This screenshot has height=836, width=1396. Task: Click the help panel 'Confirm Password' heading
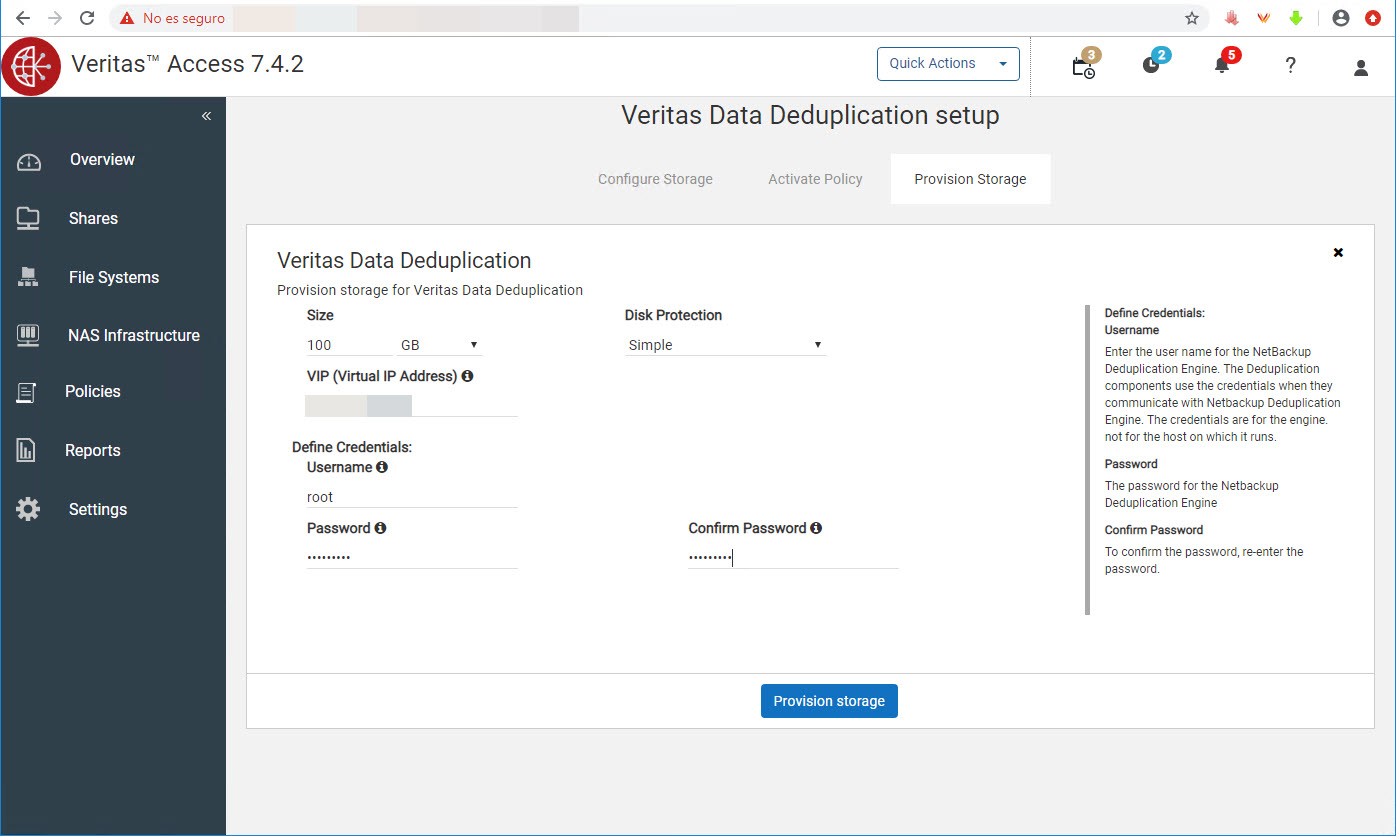click(1154, 530)
